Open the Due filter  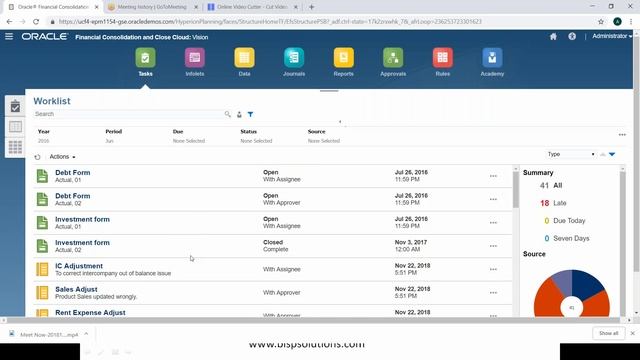click(189, 136)
